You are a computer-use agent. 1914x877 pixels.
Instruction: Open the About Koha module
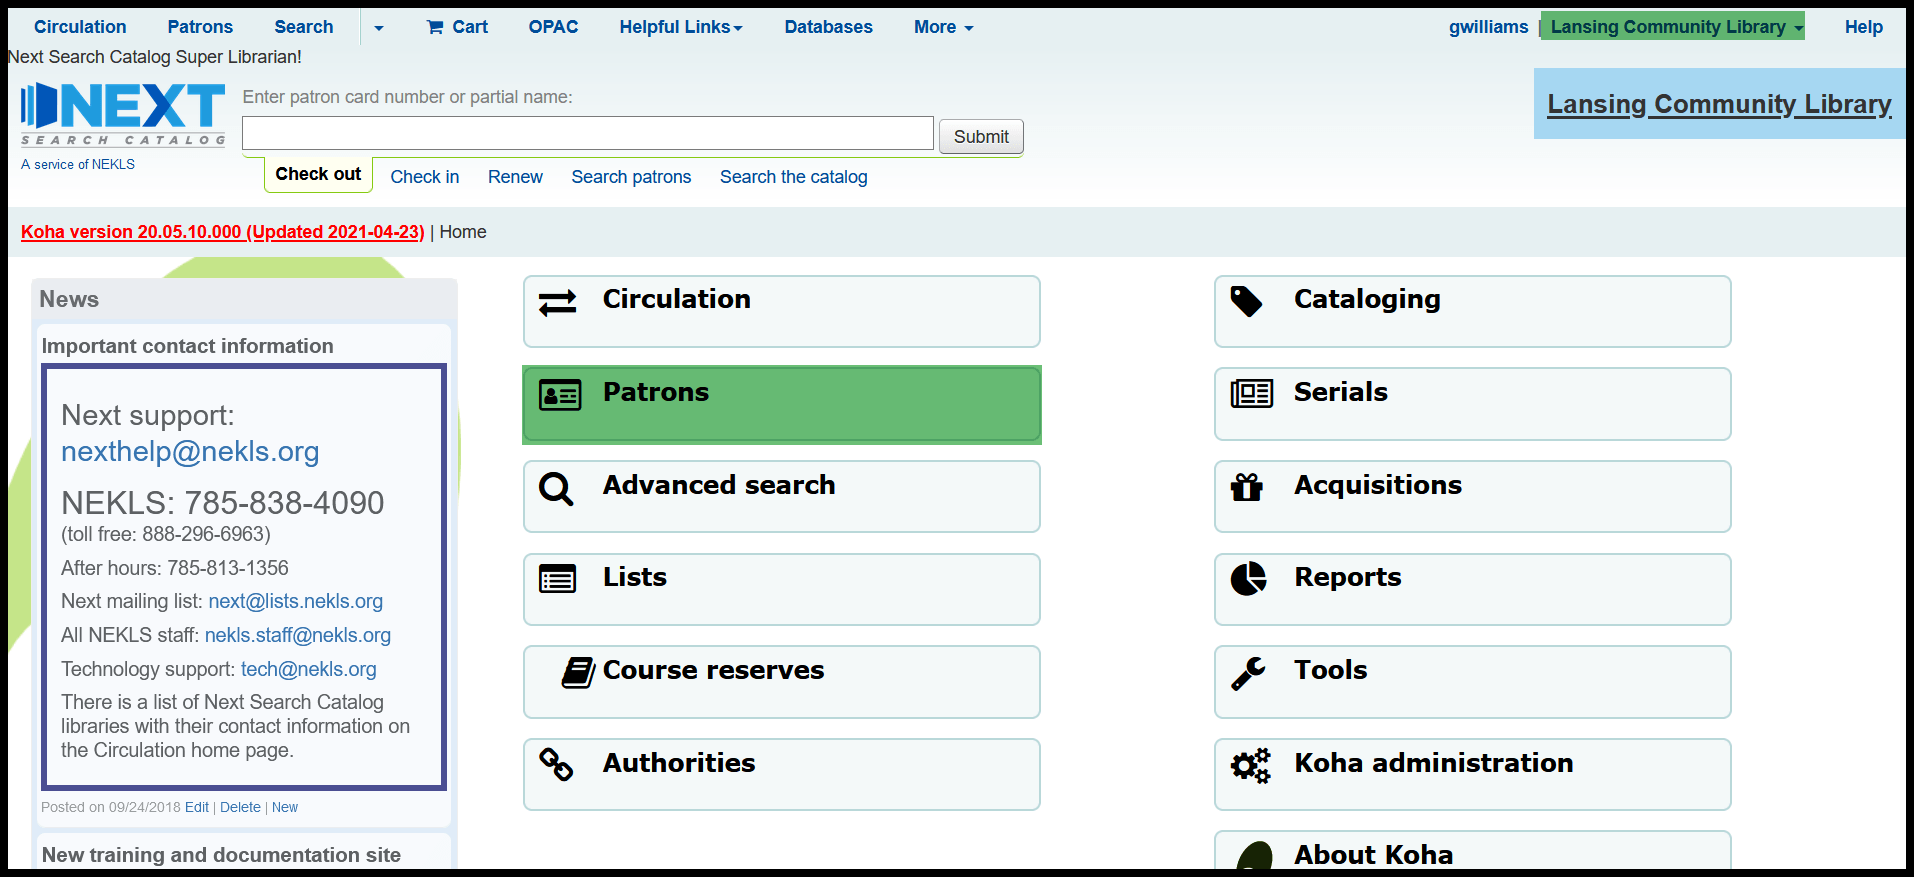pyautogui.click(x=1473, y=851)
